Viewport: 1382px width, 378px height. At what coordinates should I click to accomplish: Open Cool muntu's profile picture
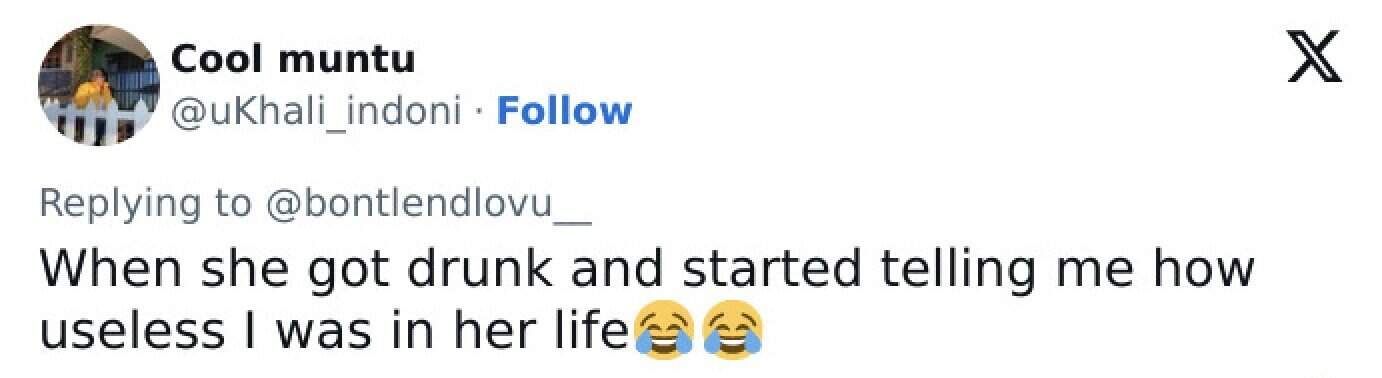pos(99,85)
